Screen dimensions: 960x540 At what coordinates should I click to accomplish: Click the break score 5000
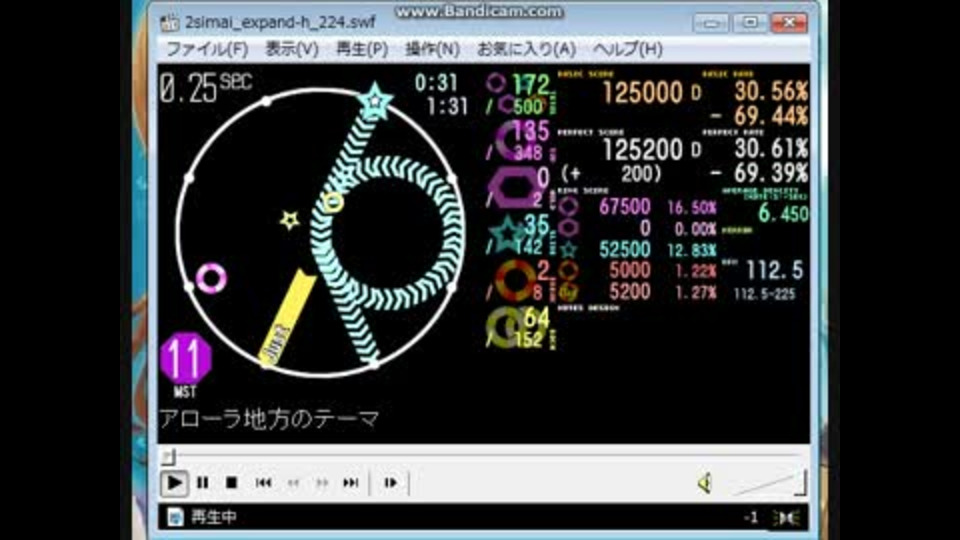[x=629, y=270]
